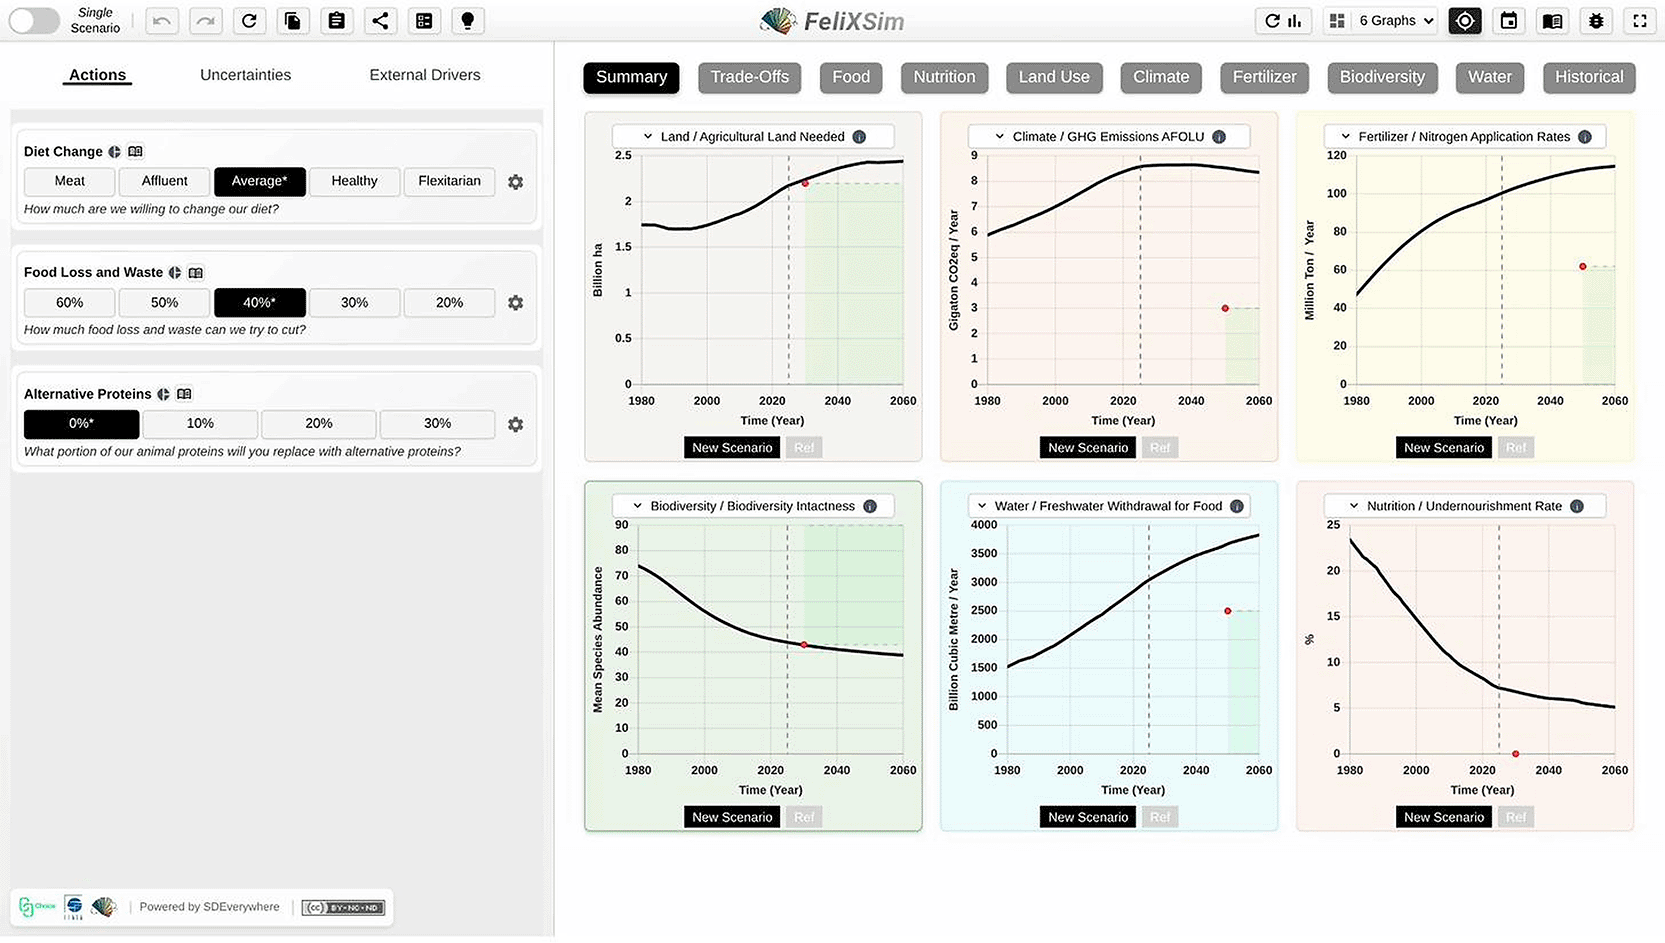Click the clipboard paste icon
Viewport: 1665px width, 943px height.
[337, 21]
